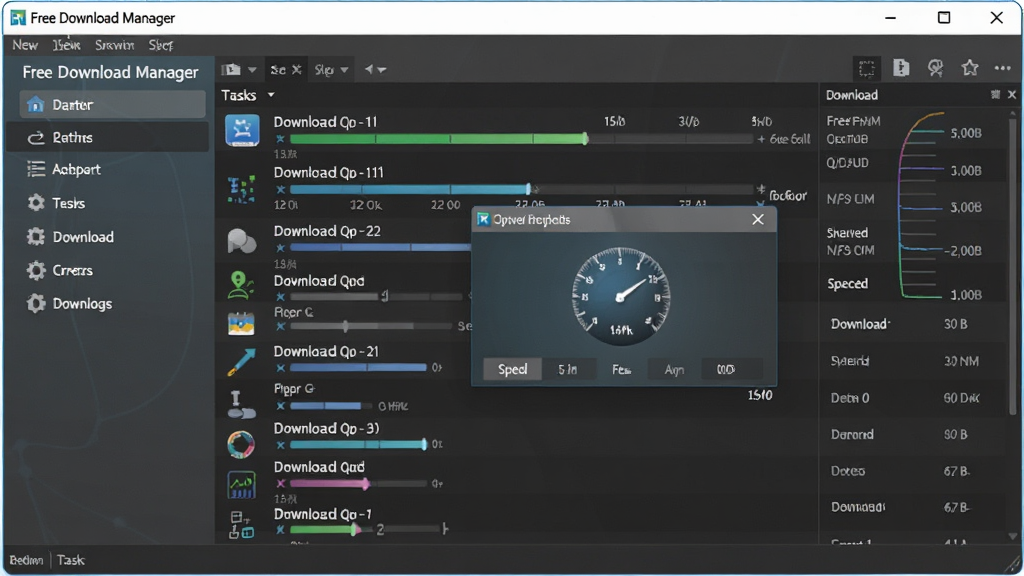1024x576 pixels.
Task: Expand the Tasks dropdown arrow
Action: coord(271,95)
